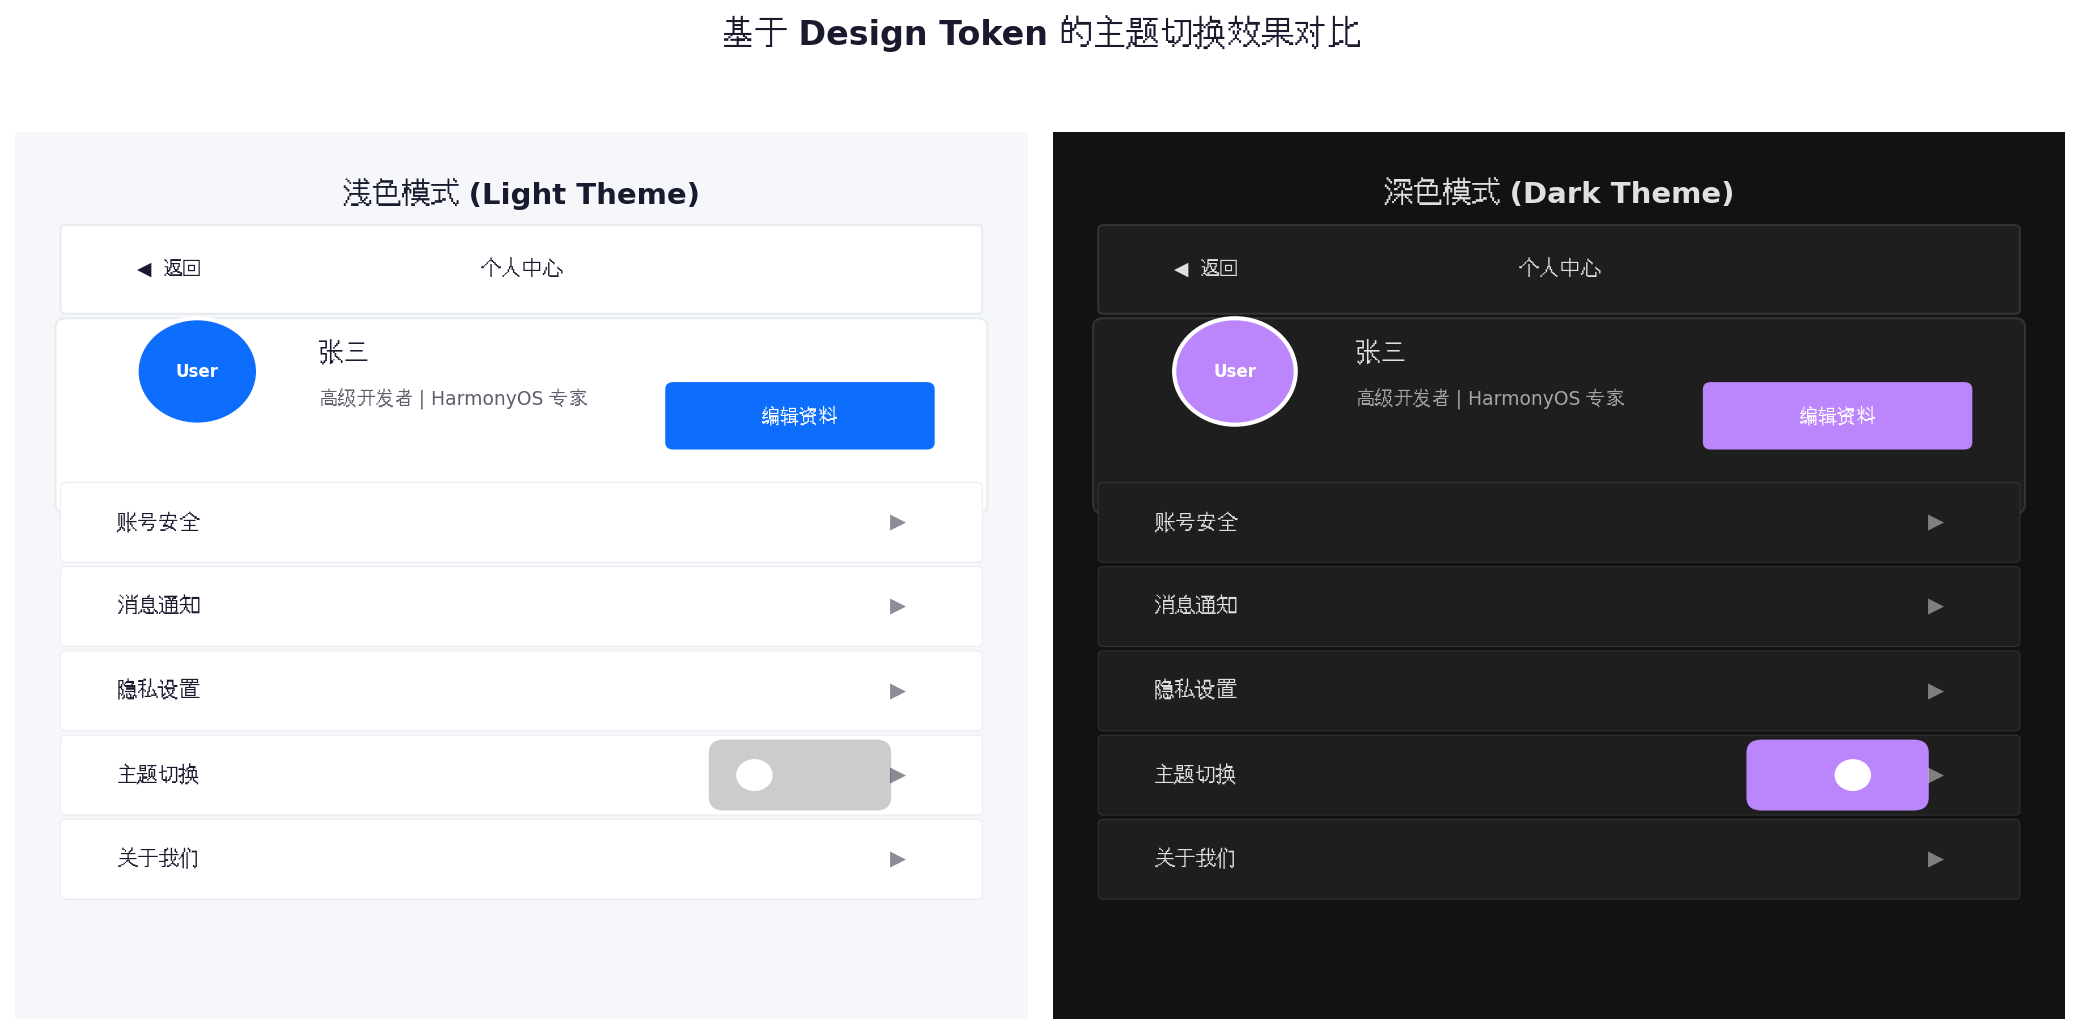2080x1034 pixels.
Task: Click the name 张三 in the light theme
Action: coord(343,352)
